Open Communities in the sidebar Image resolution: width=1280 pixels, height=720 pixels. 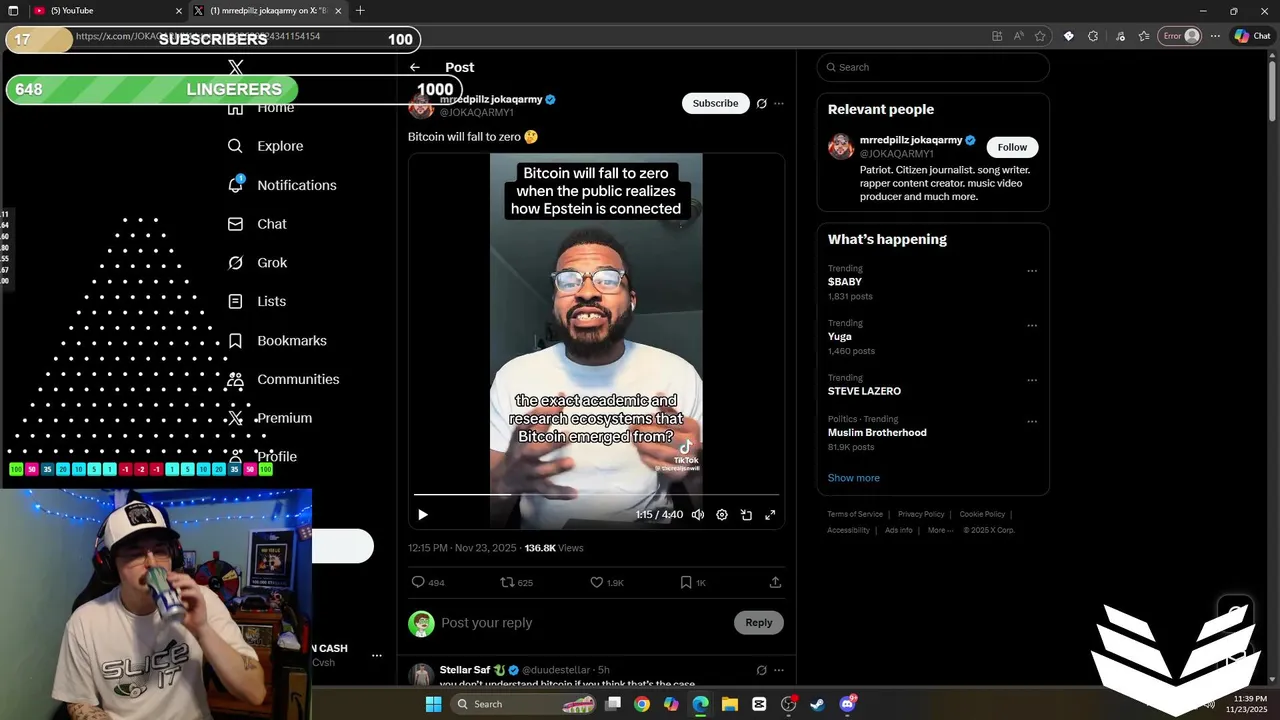tap(283, 379)
